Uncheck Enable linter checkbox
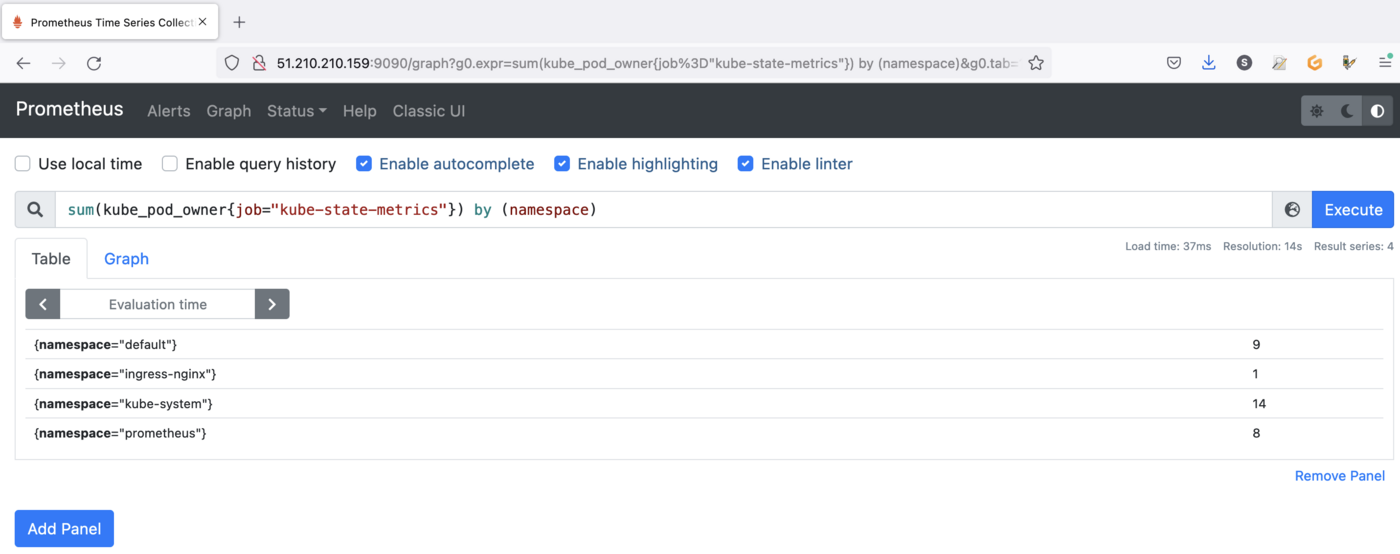 [745, 164]
